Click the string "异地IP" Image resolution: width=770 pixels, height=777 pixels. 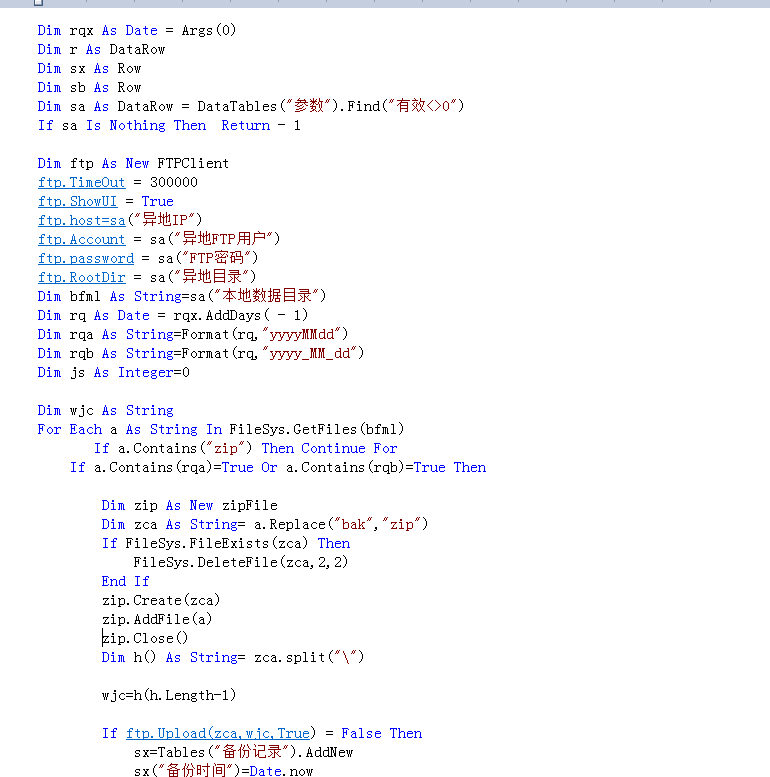(x=165, y=220)
